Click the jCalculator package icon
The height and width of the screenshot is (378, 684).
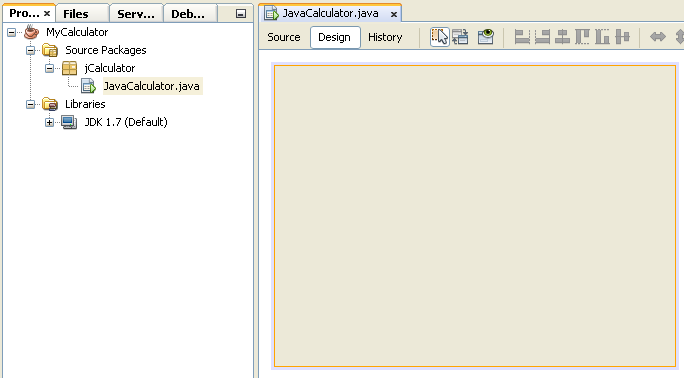click(x=69, y=68)
